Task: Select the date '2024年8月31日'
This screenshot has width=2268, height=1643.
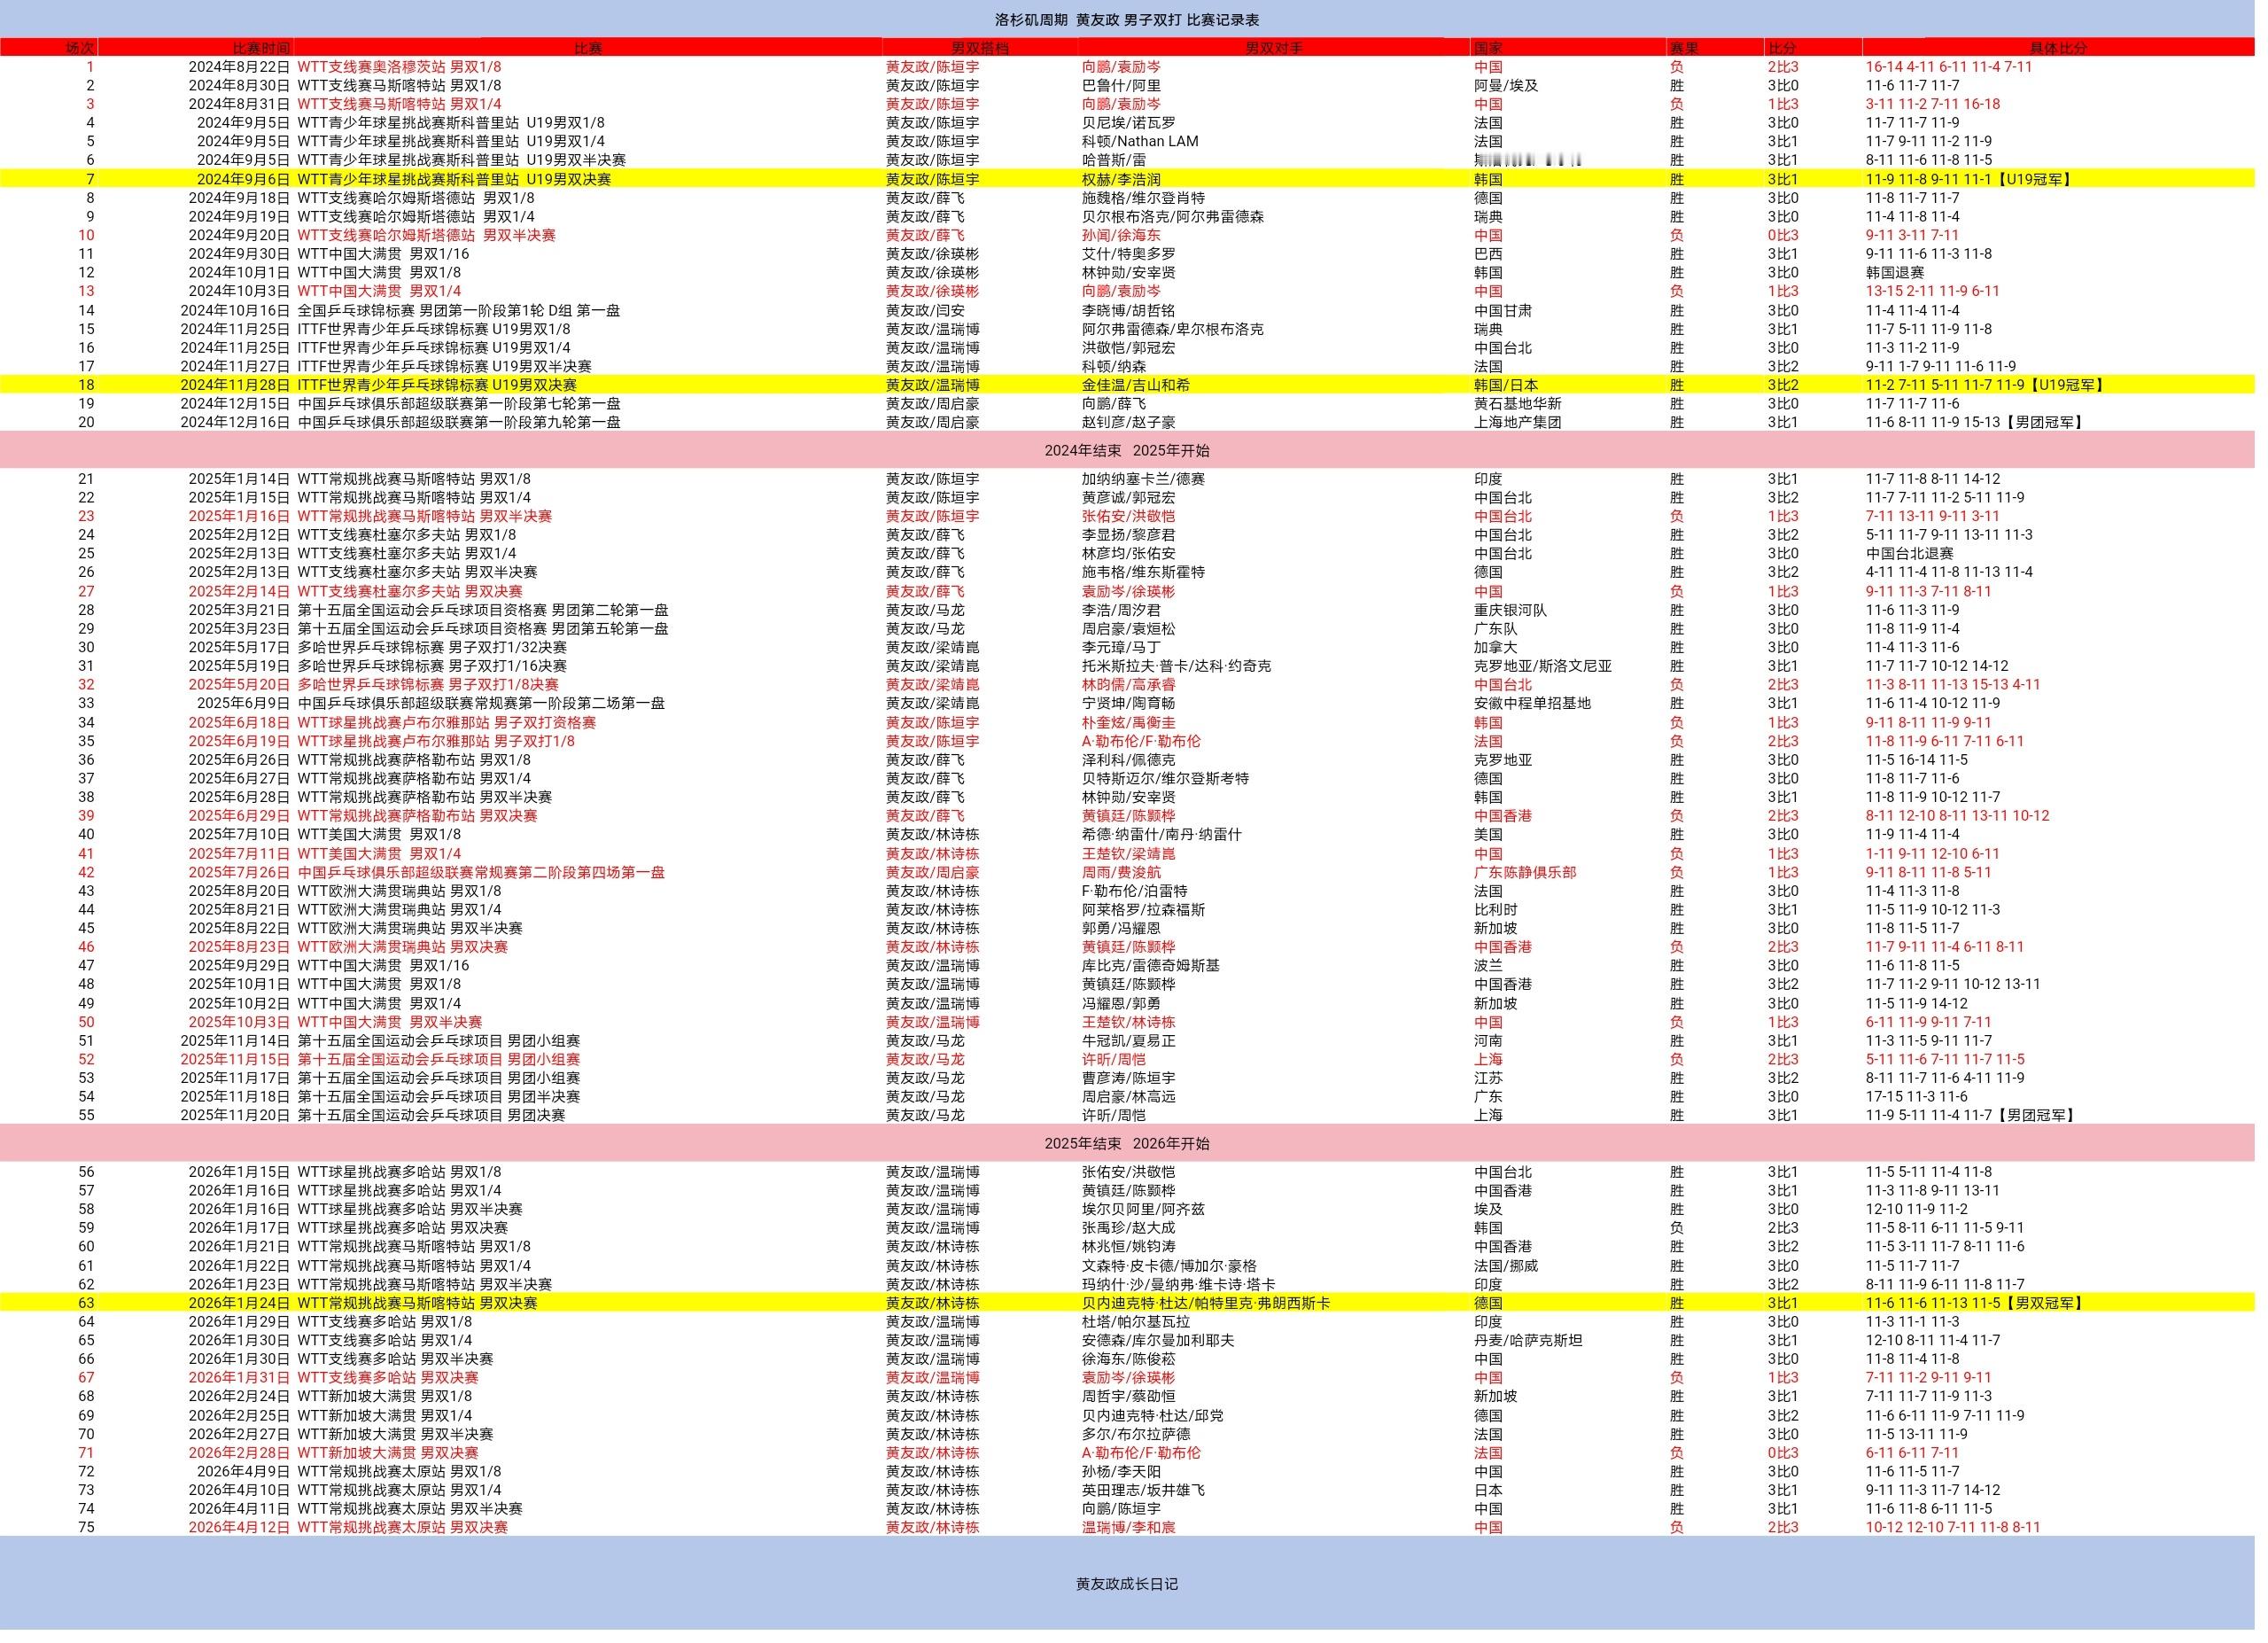Action: (x=240, y=104)
